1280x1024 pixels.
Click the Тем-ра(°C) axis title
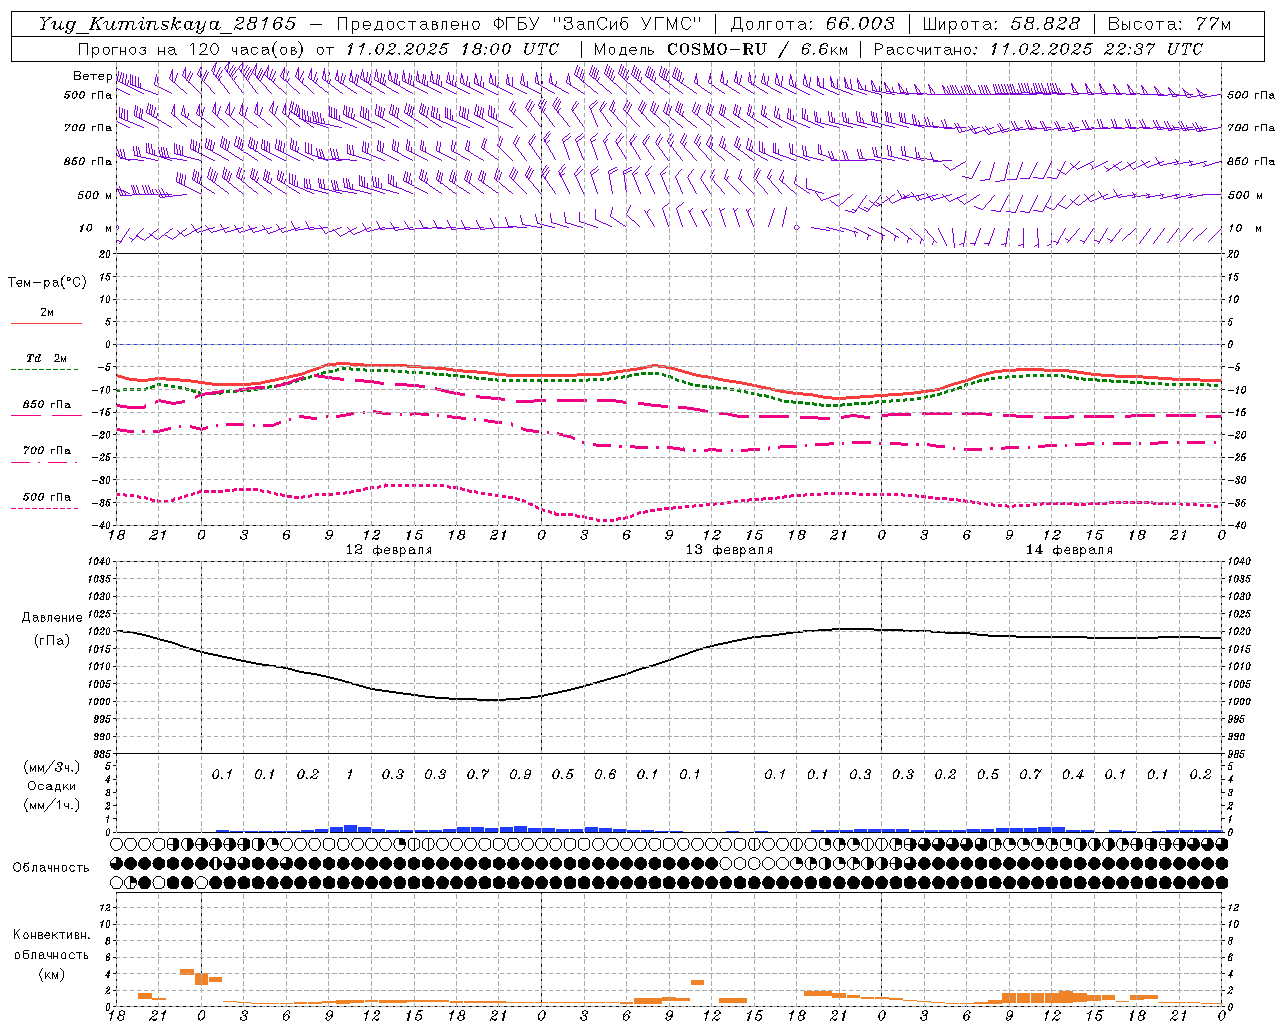[x=47, y=283]
